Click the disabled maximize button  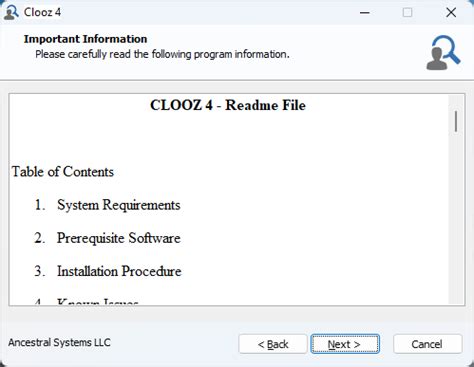[x=407, y=13]
